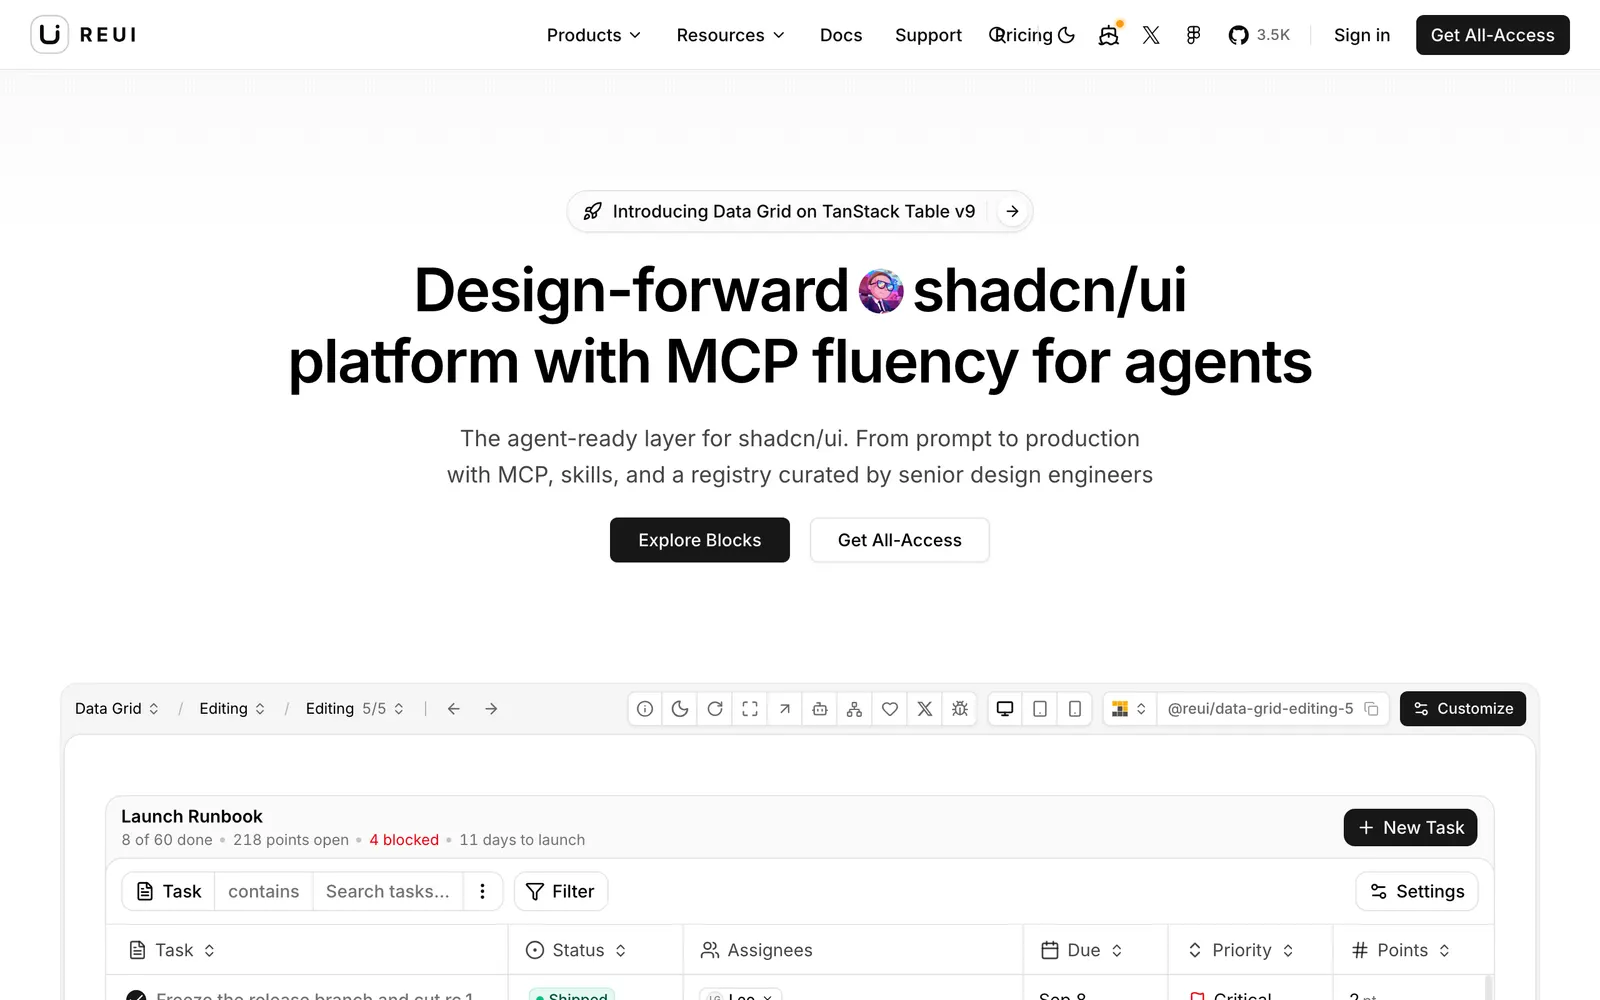Click the Explore Blocks button
Image resolution: width=1600 pixels, height=1000 pixels.
pos(700,540)
